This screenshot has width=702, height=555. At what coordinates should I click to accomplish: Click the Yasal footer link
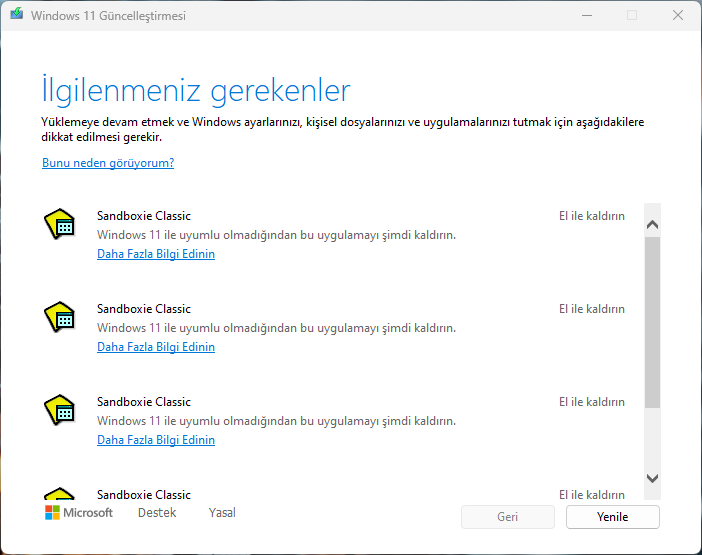[x=222, y=512]
